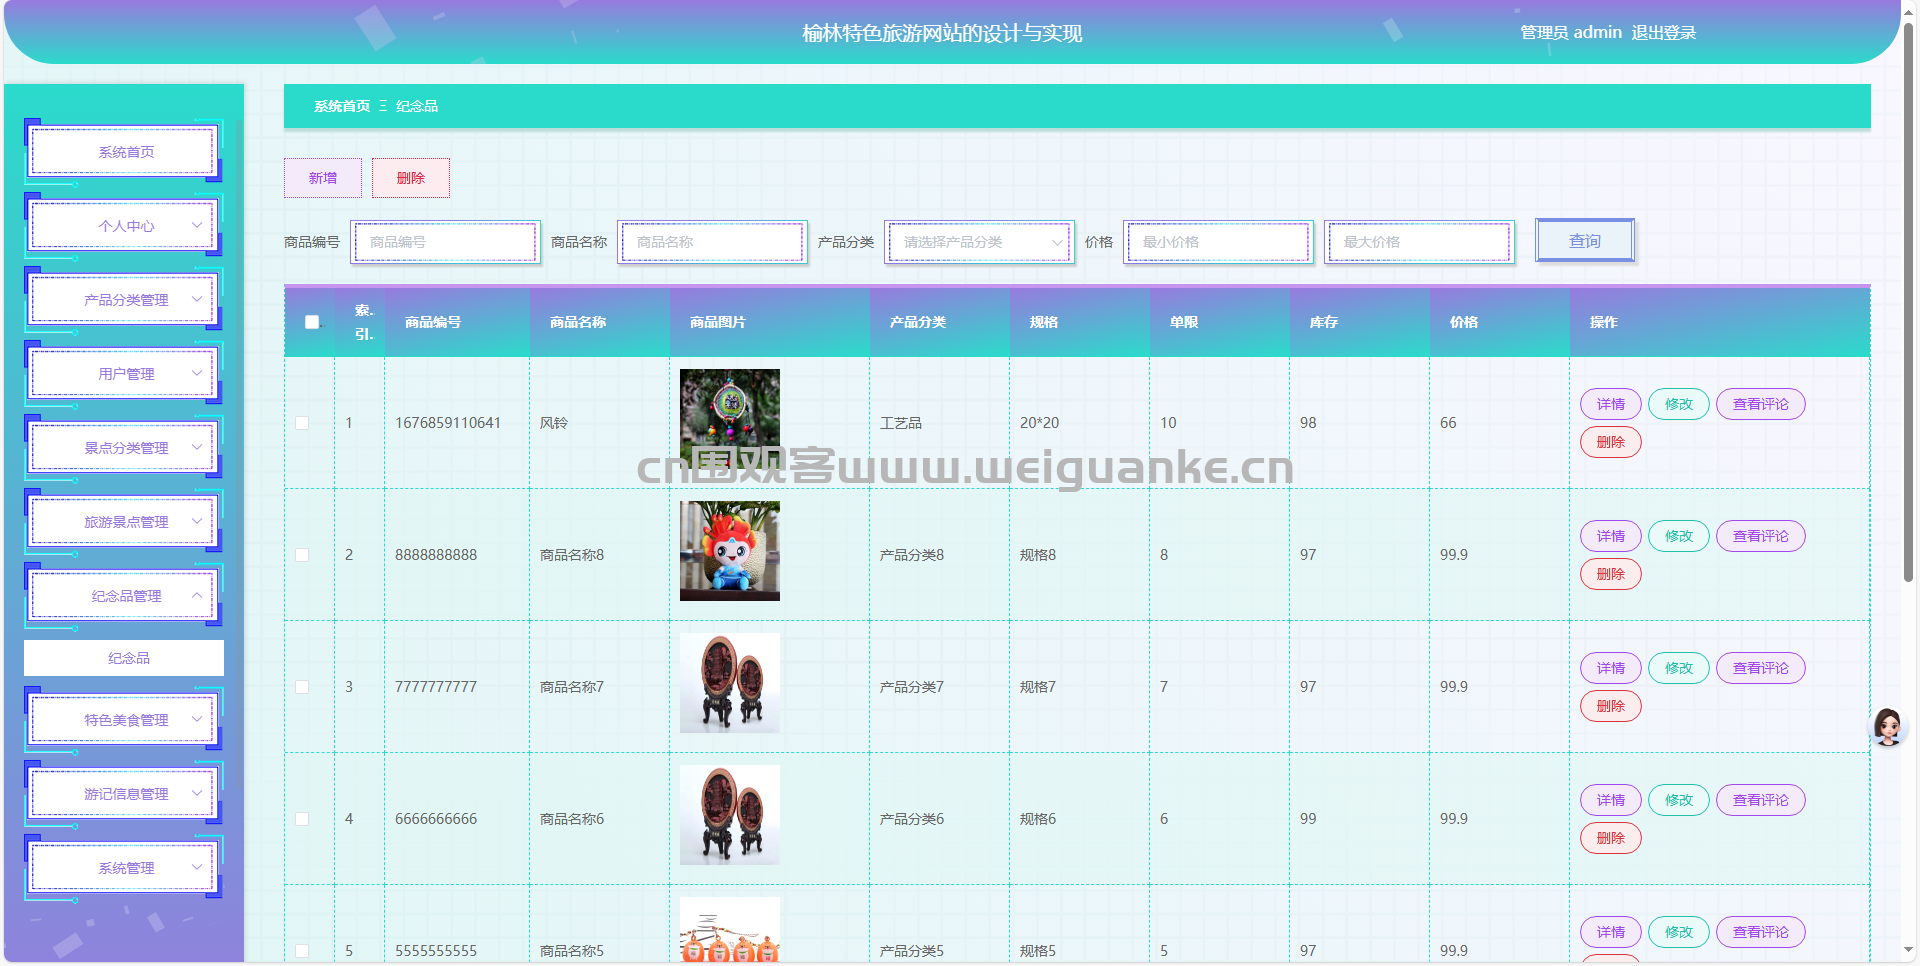Image resolution: width=1920 pixels, height=966 pixels.
Task: Click the 退出登录 link
Action: pos(1664,33)
